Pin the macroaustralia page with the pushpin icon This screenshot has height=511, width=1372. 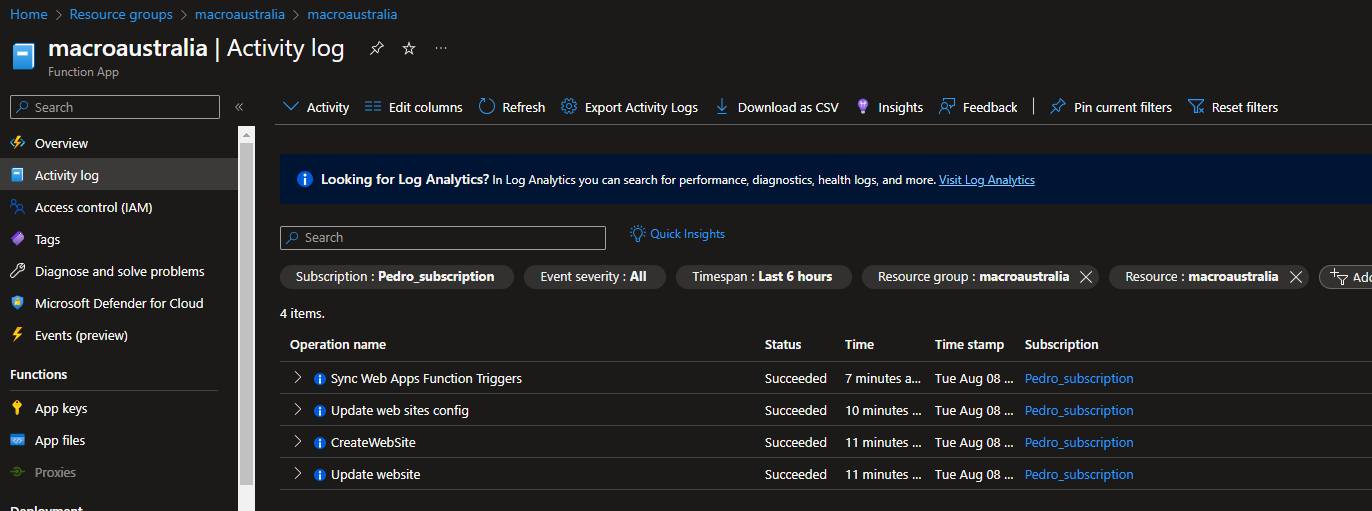pos(377,48)
